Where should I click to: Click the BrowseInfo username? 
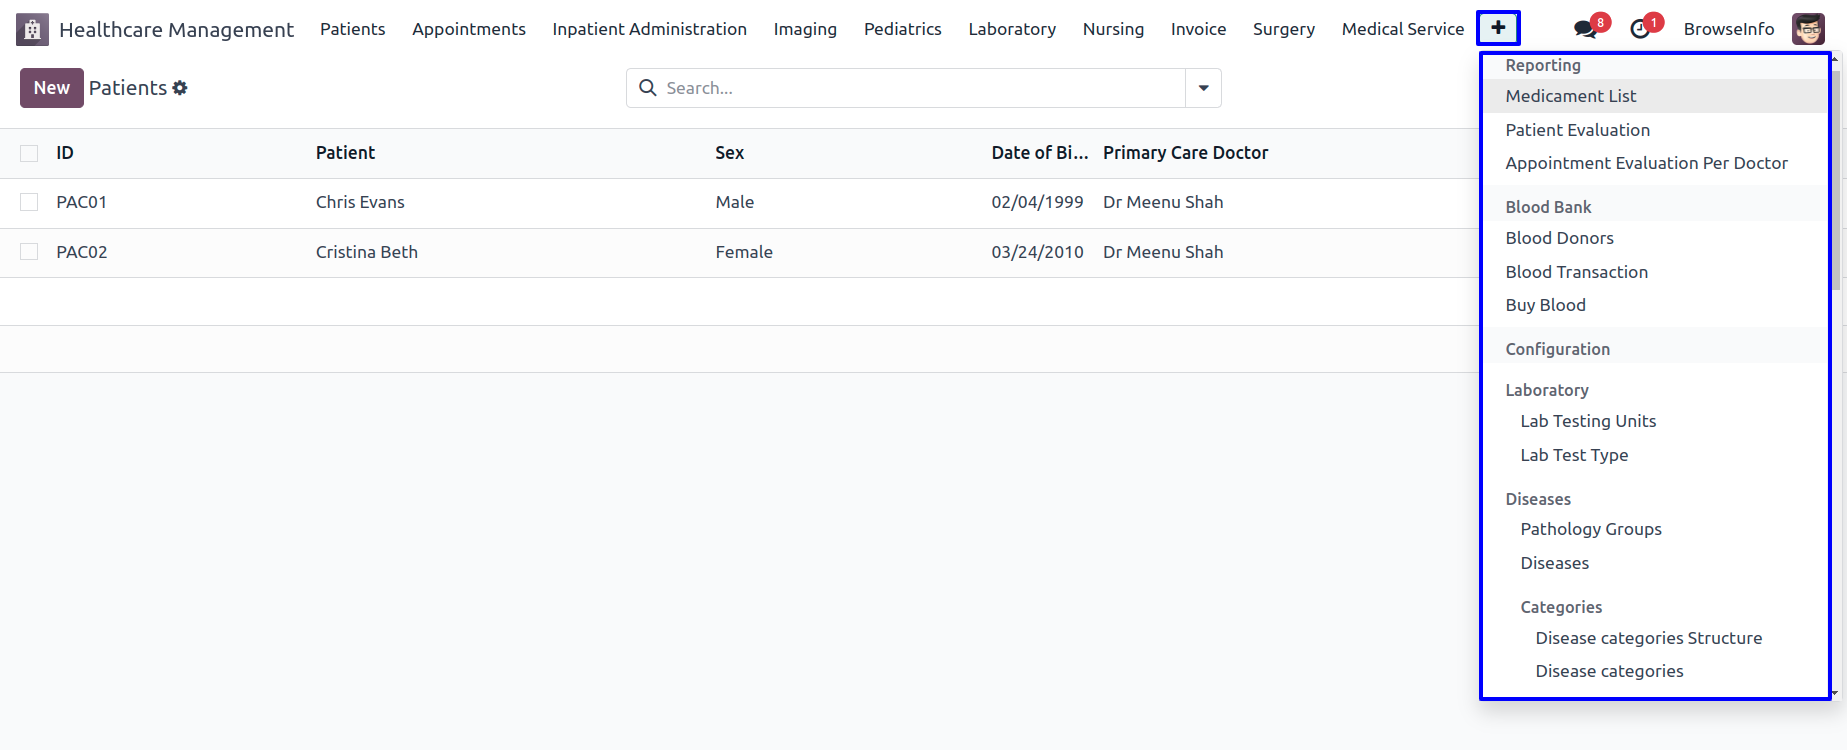pos(1729,29)
